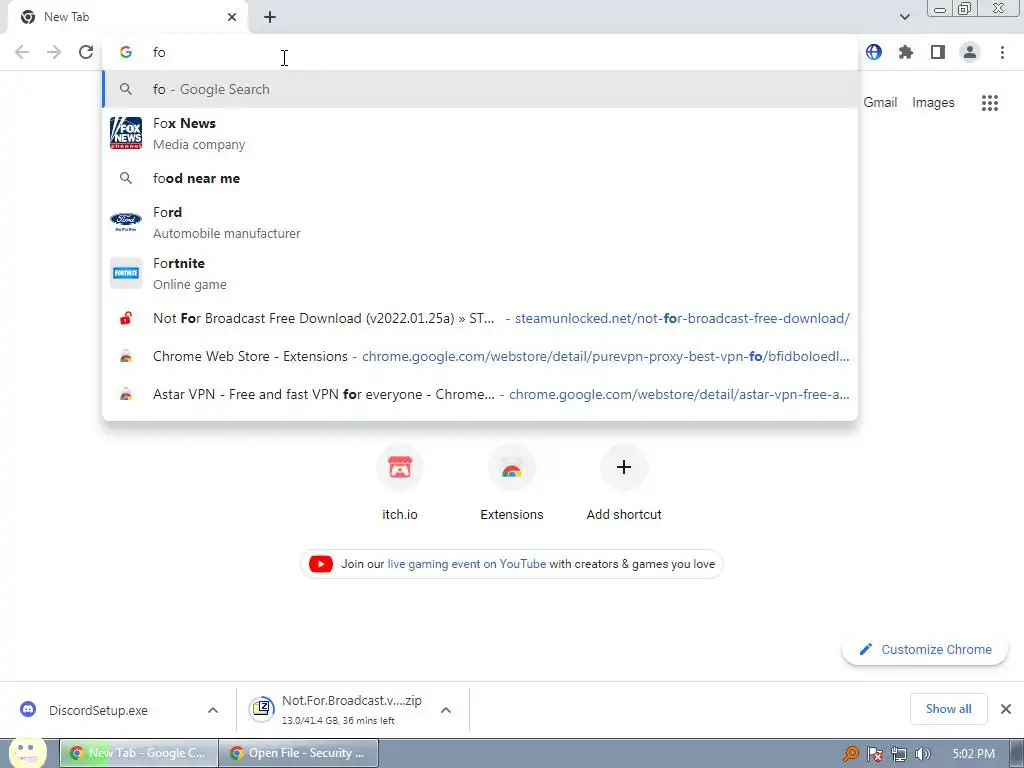Click the web store icon beside Astar VPN

point(126,394)
